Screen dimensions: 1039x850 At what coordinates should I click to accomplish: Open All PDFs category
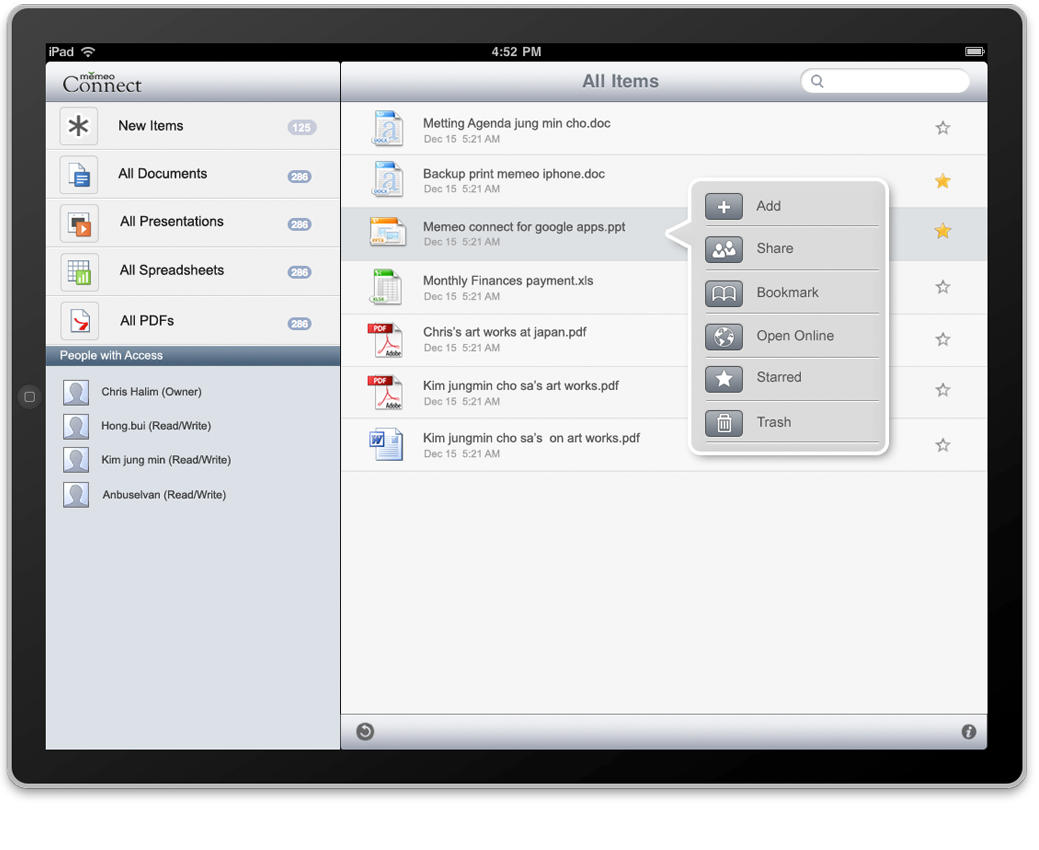[x=147, y=321]
